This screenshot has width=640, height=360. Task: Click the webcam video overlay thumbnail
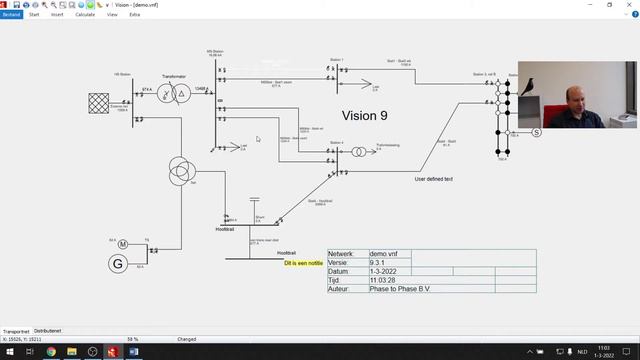577,95
